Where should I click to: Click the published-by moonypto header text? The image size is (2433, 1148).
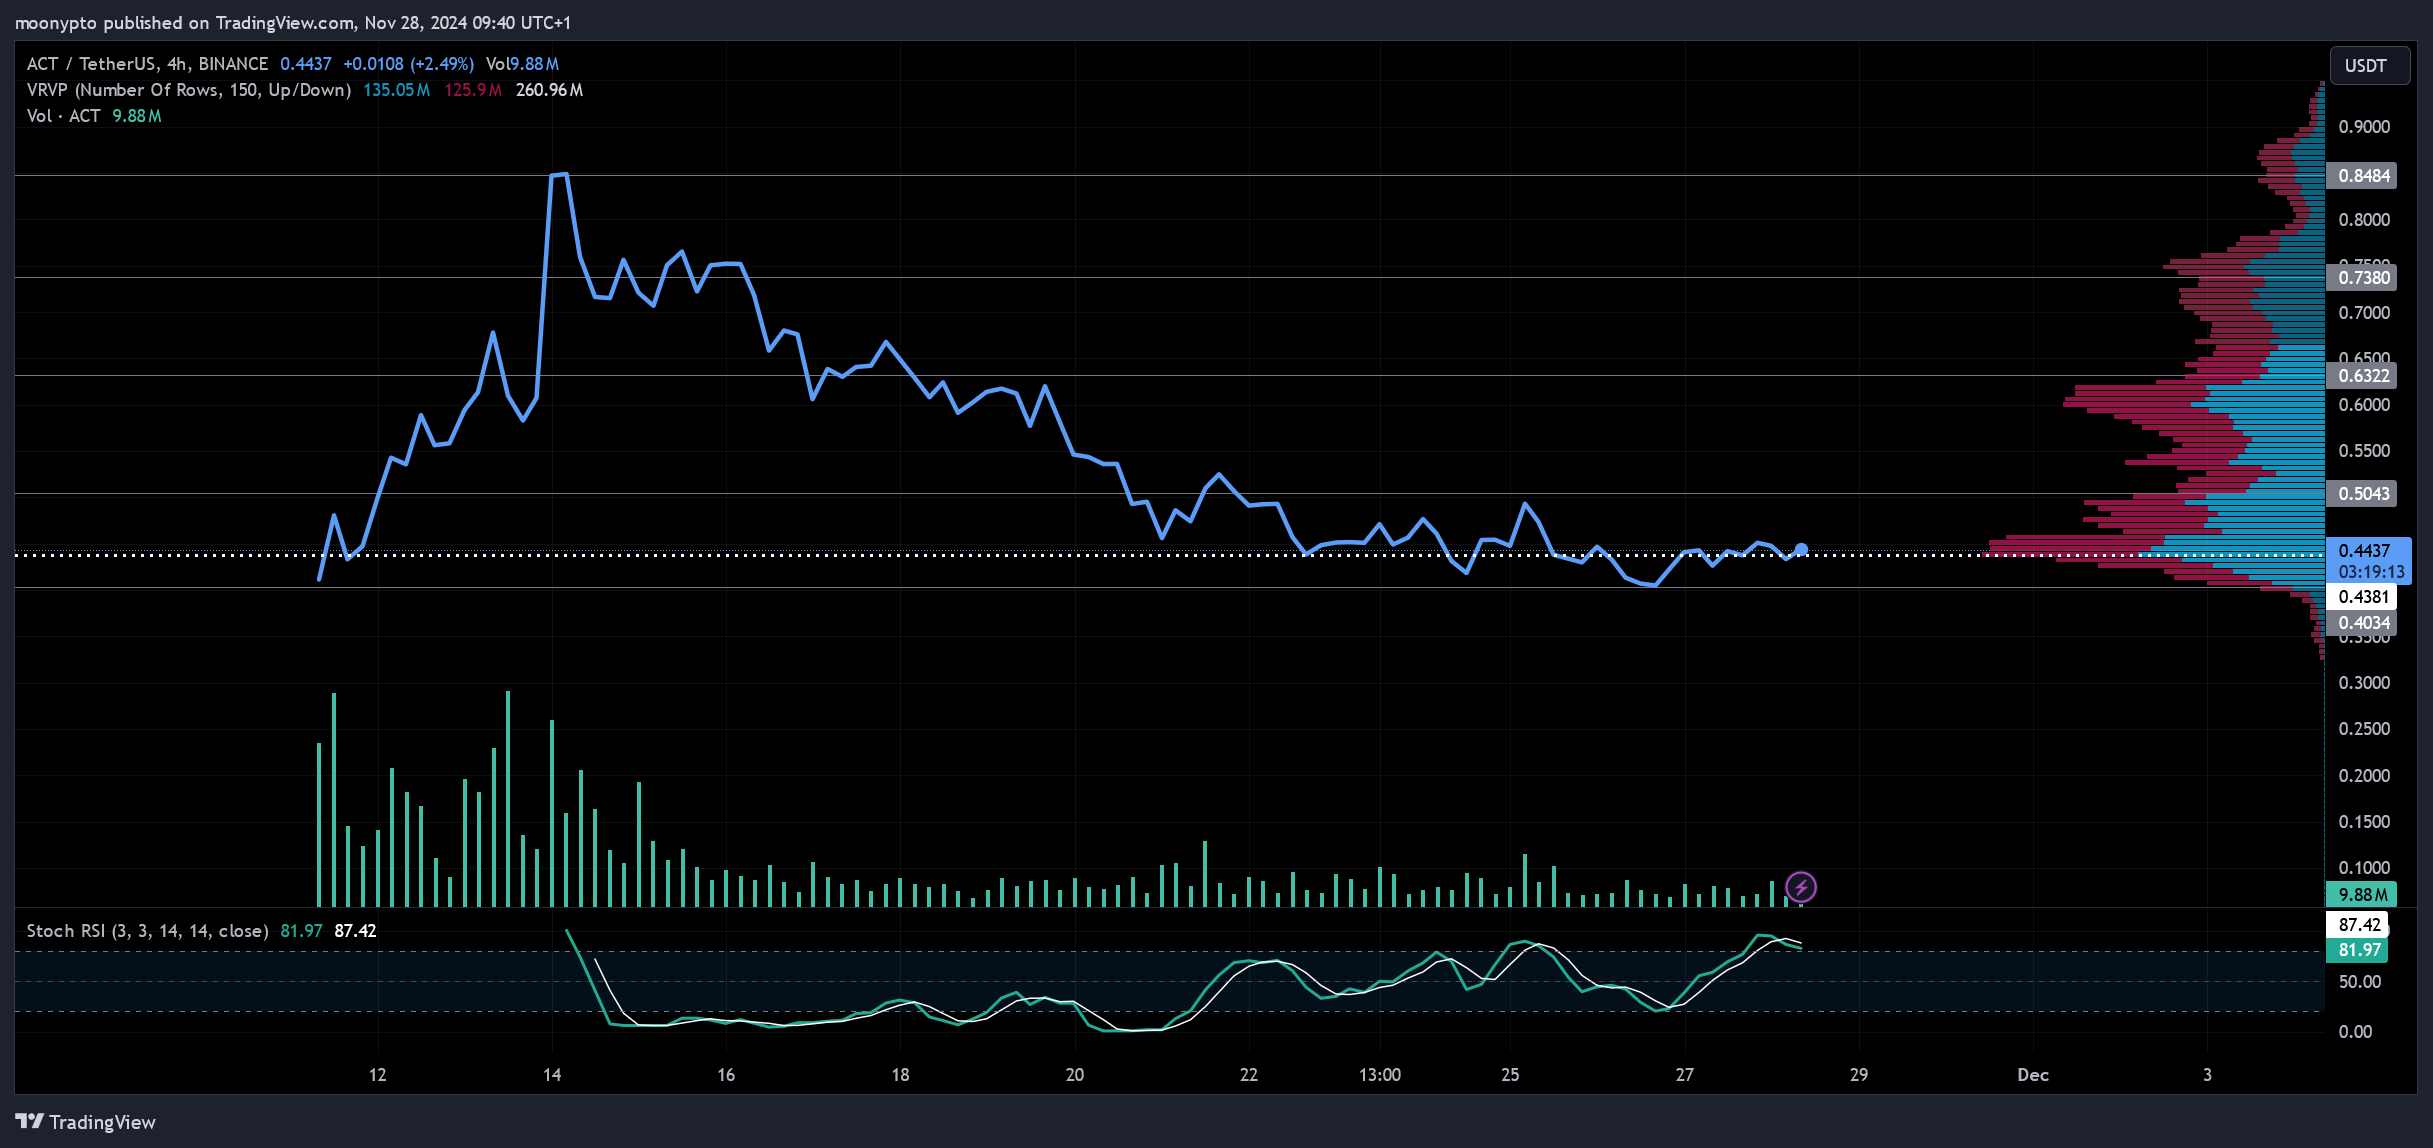click(292, 22)
